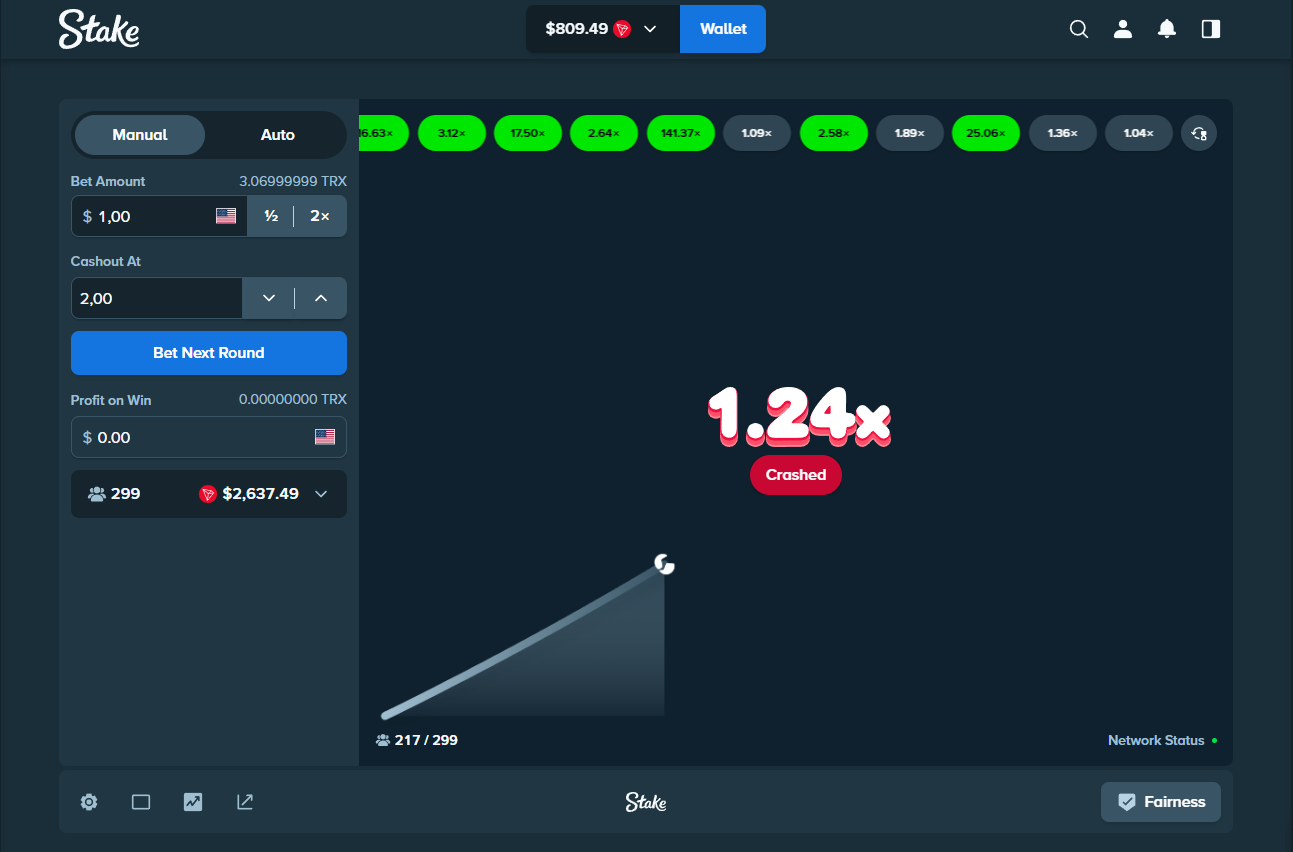The height and width of the screenshot is (852, 1293).
Task: Open game settings gear icon
Action: point(89,802)
